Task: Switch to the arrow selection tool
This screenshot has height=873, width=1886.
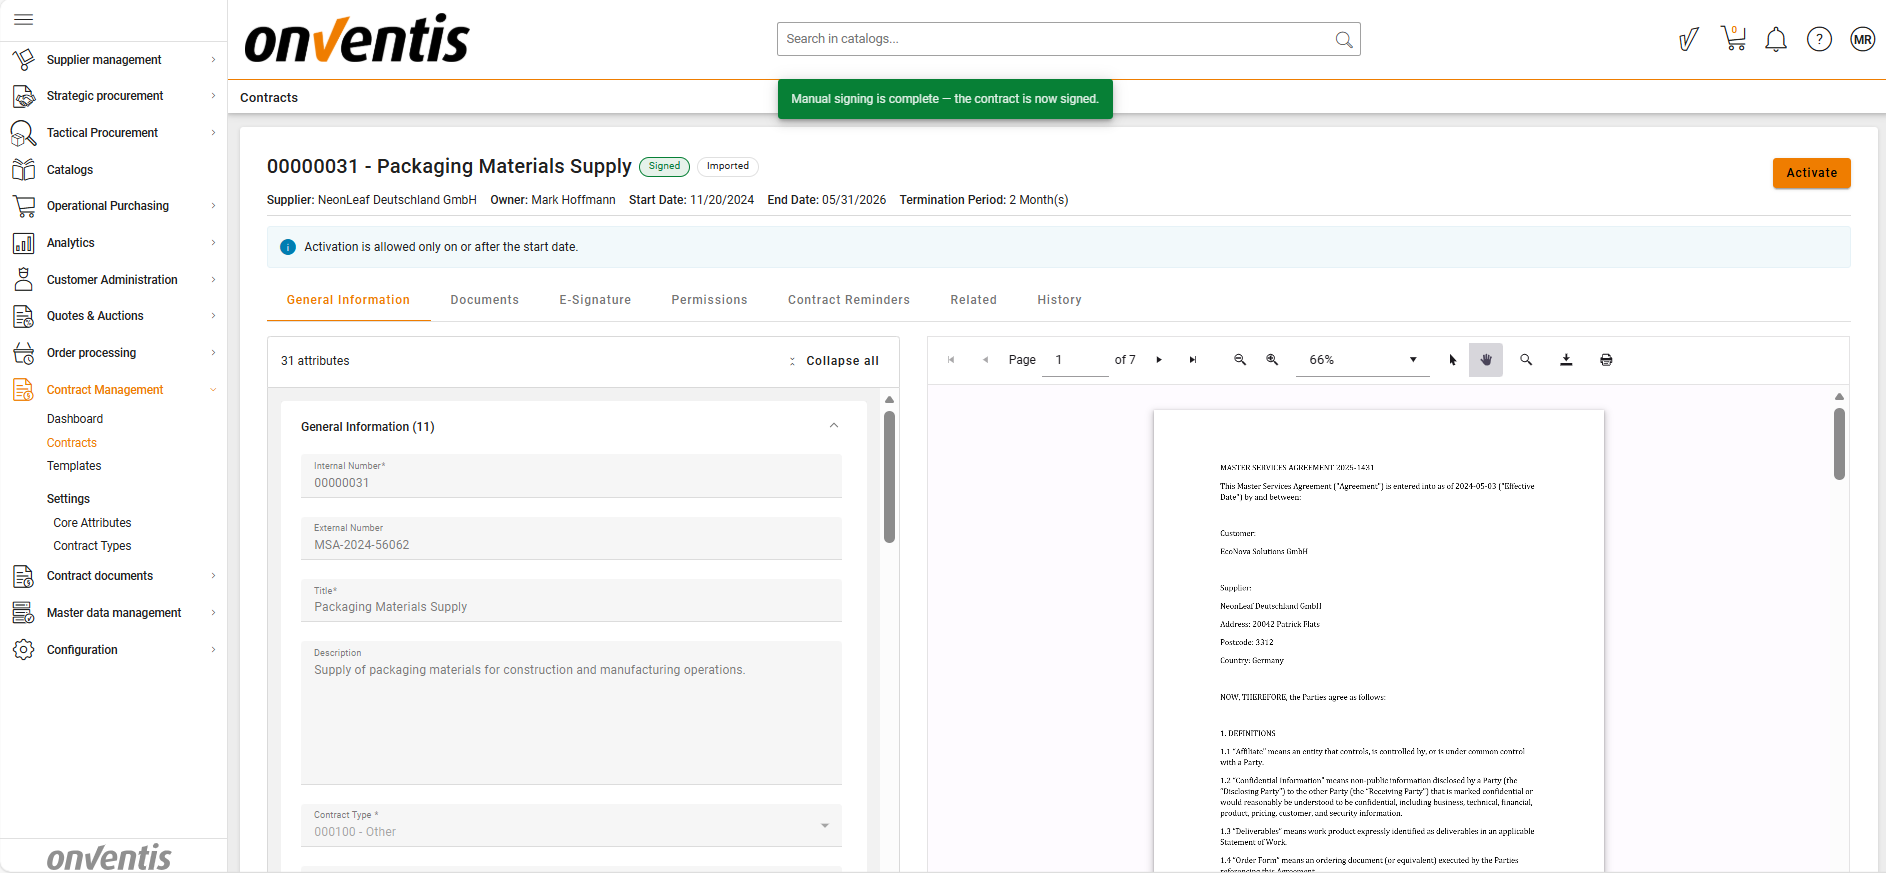Action: 1453,360
